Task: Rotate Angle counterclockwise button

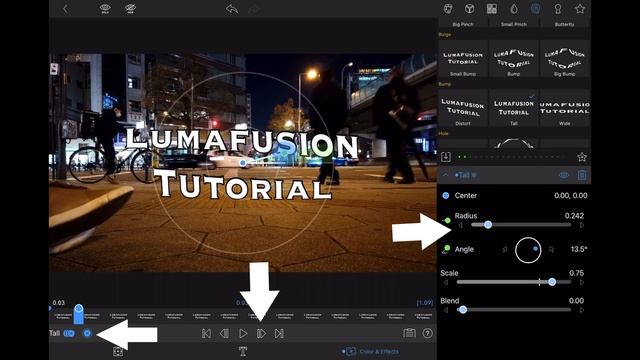Action: pyautogui.click(x=505, y=249)
